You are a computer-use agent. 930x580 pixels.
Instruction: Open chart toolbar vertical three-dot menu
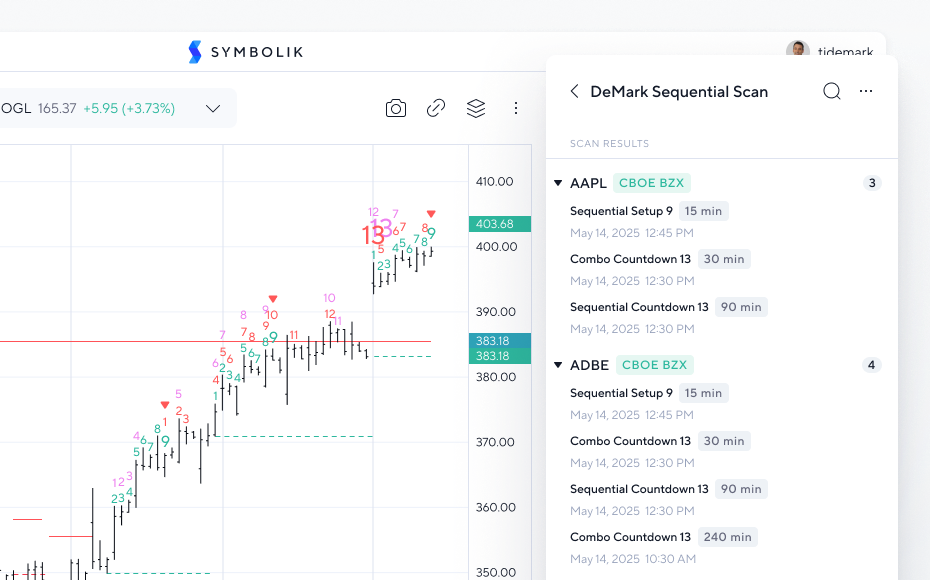pyautogui.click(x=515, y=108)
